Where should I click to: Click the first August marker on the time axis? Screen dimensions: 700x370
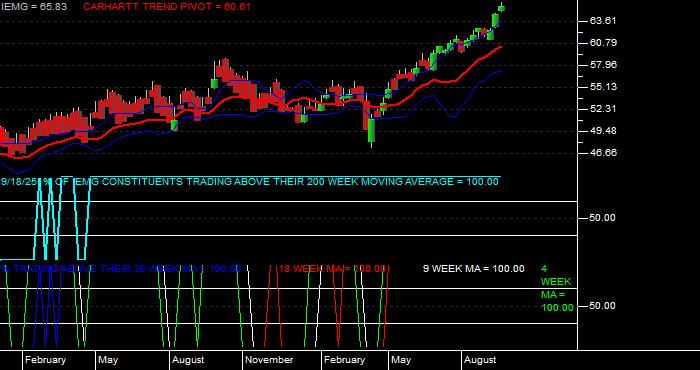(188, 360)
